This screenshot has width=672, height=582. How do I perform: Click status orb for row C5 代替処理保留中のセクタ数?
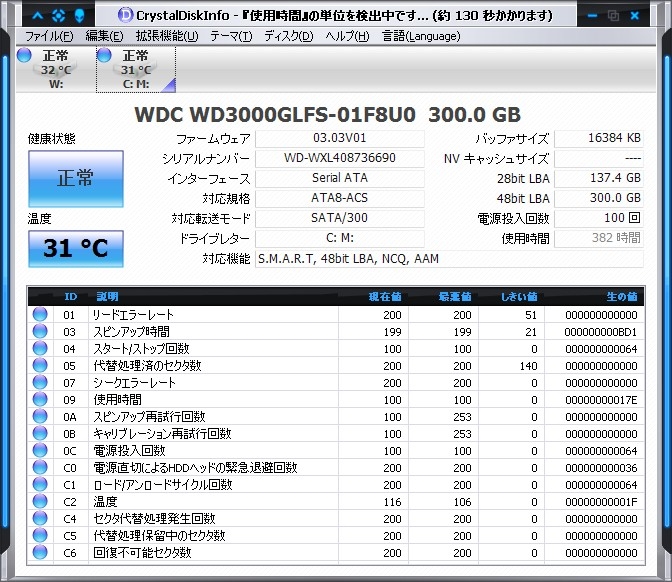40,535
